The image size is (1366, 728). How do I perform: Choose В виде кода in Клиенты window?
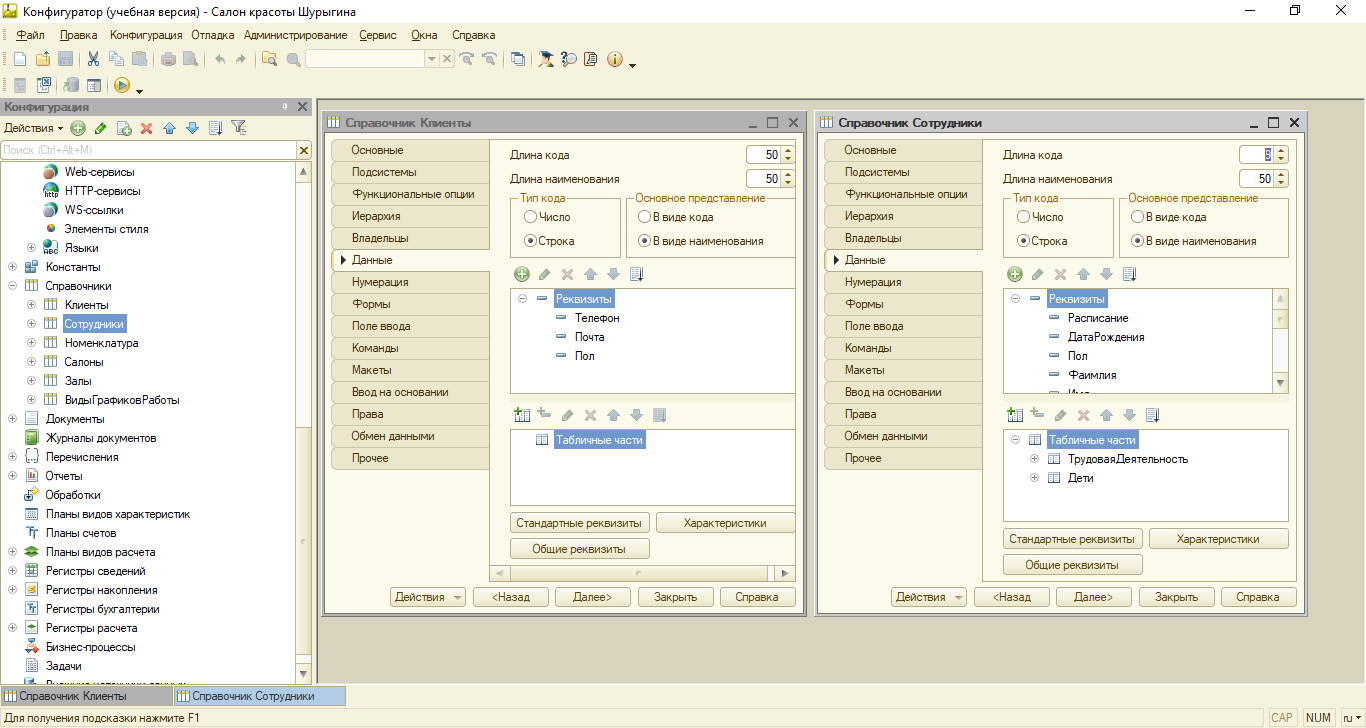pyautogui.click(x=644, y=217)
